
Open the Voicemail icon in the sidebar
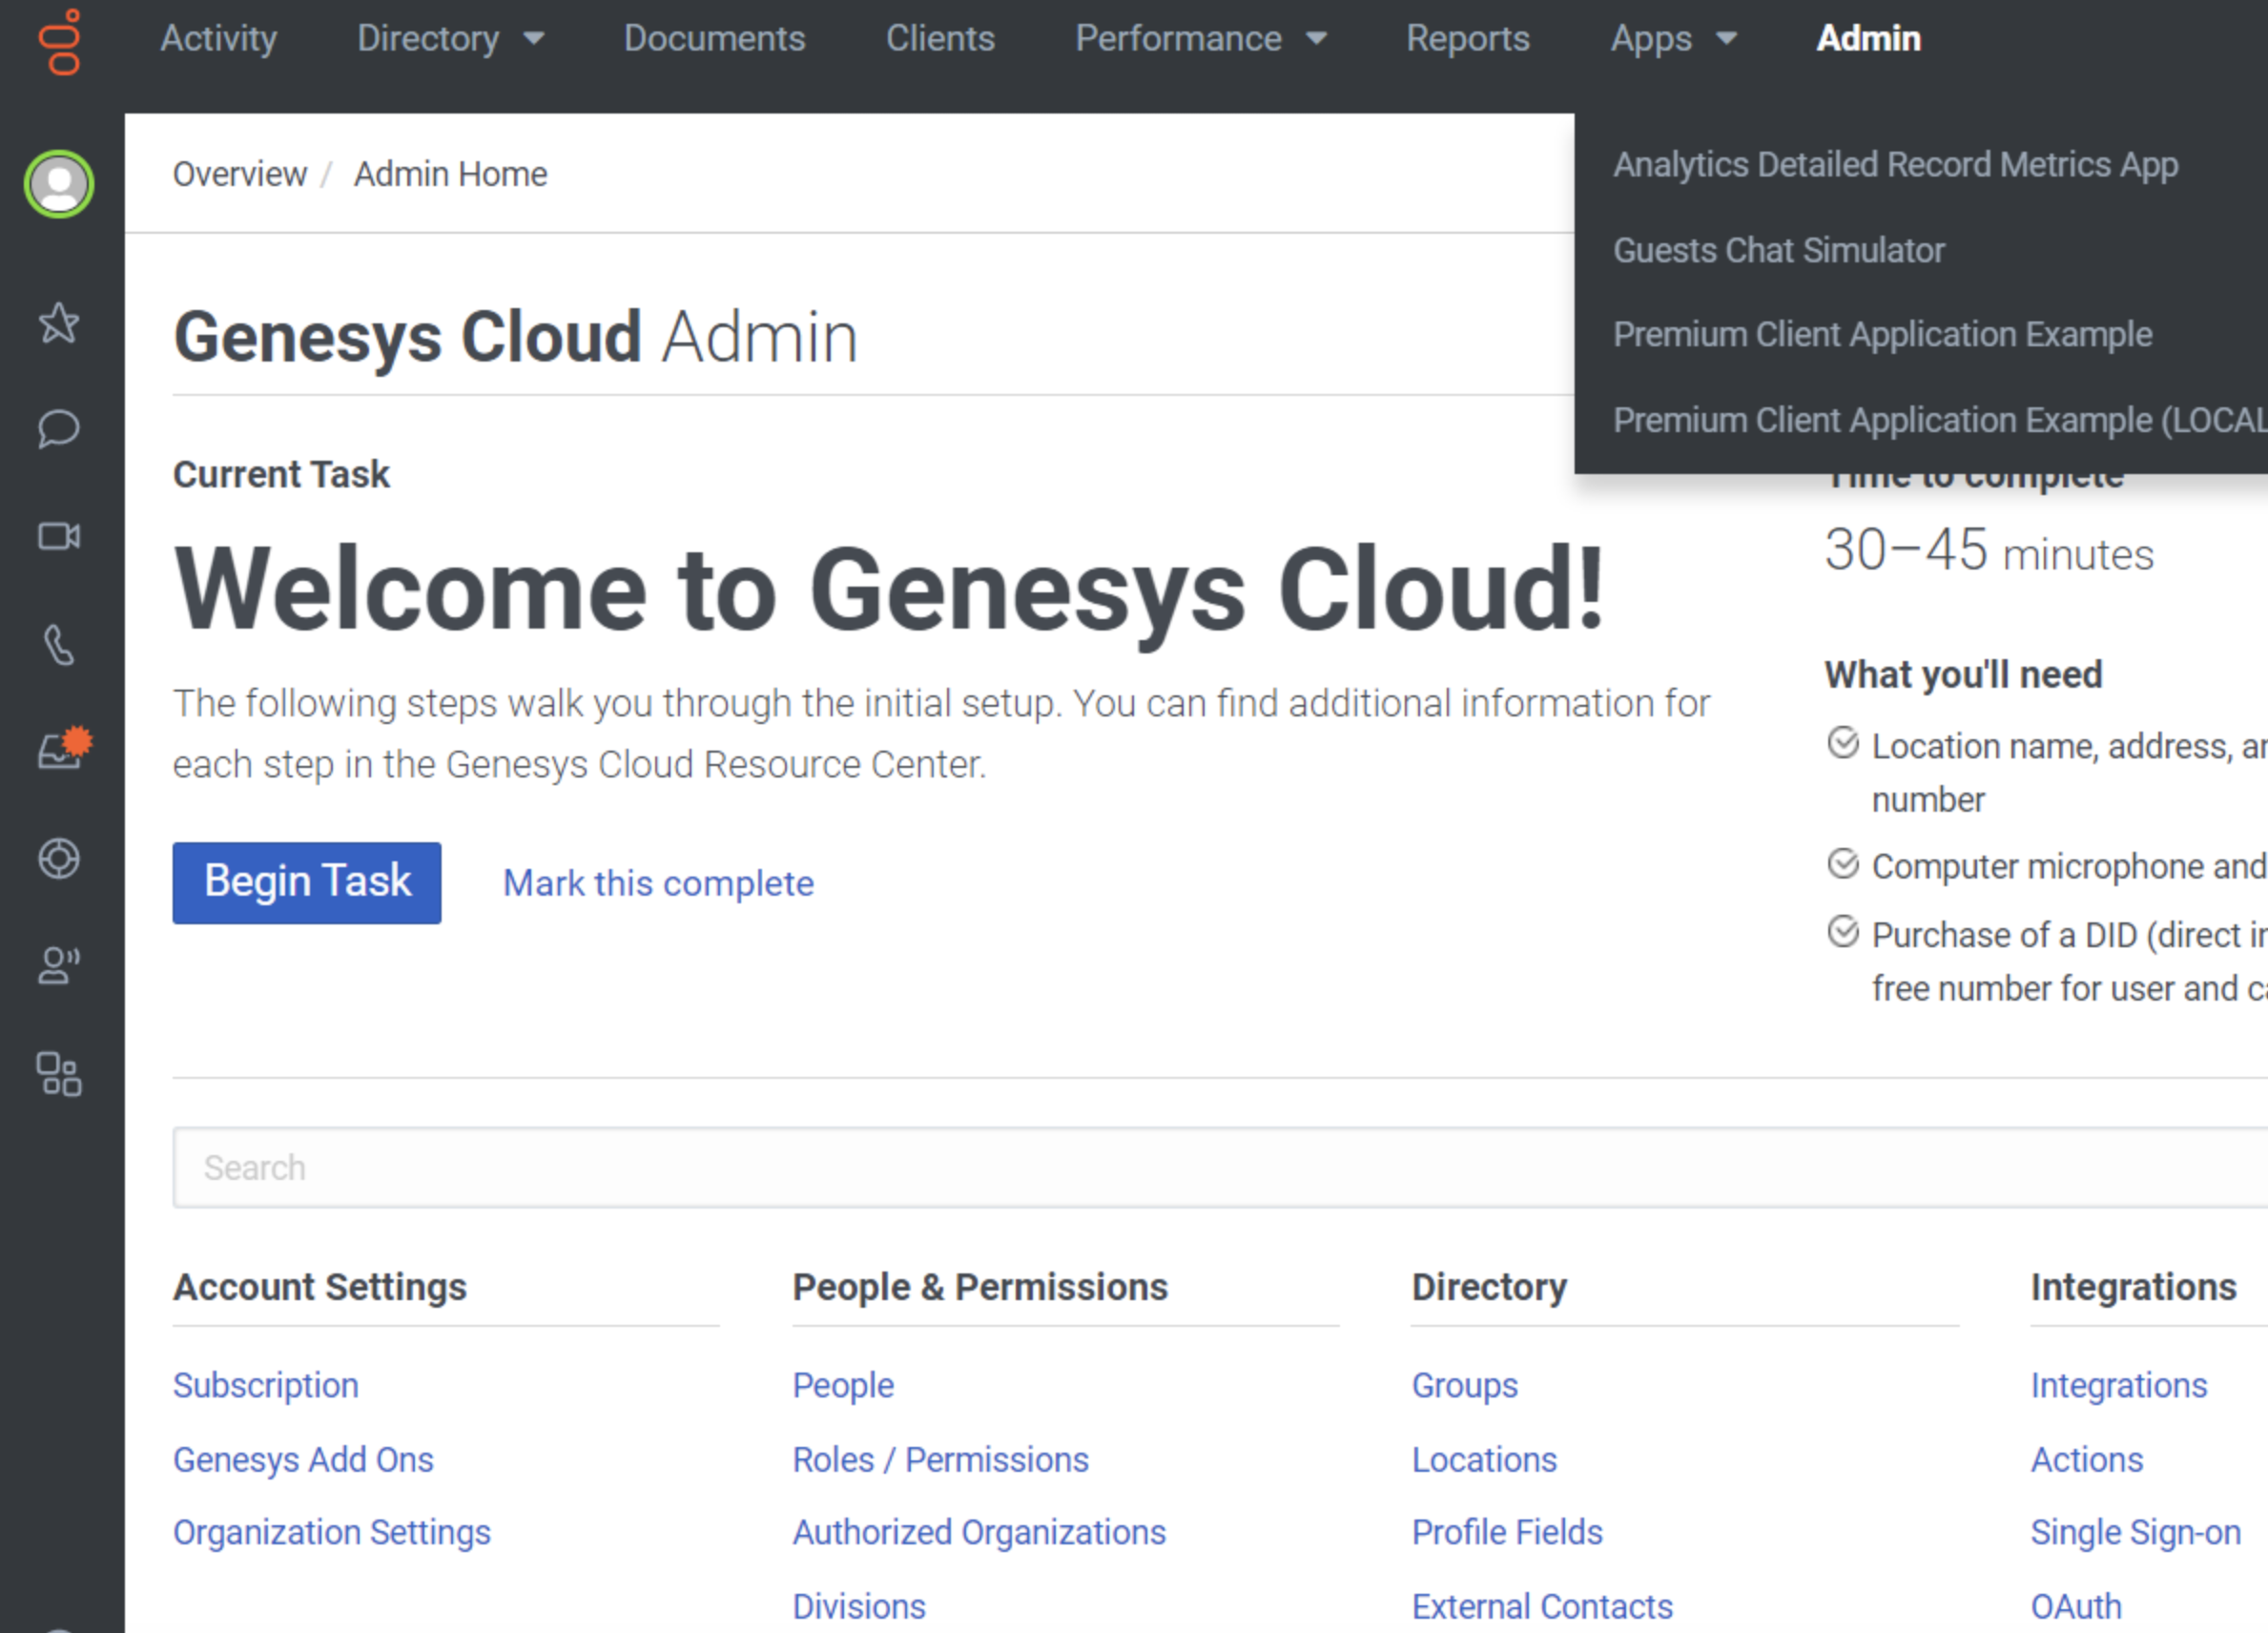click(57, 964)
